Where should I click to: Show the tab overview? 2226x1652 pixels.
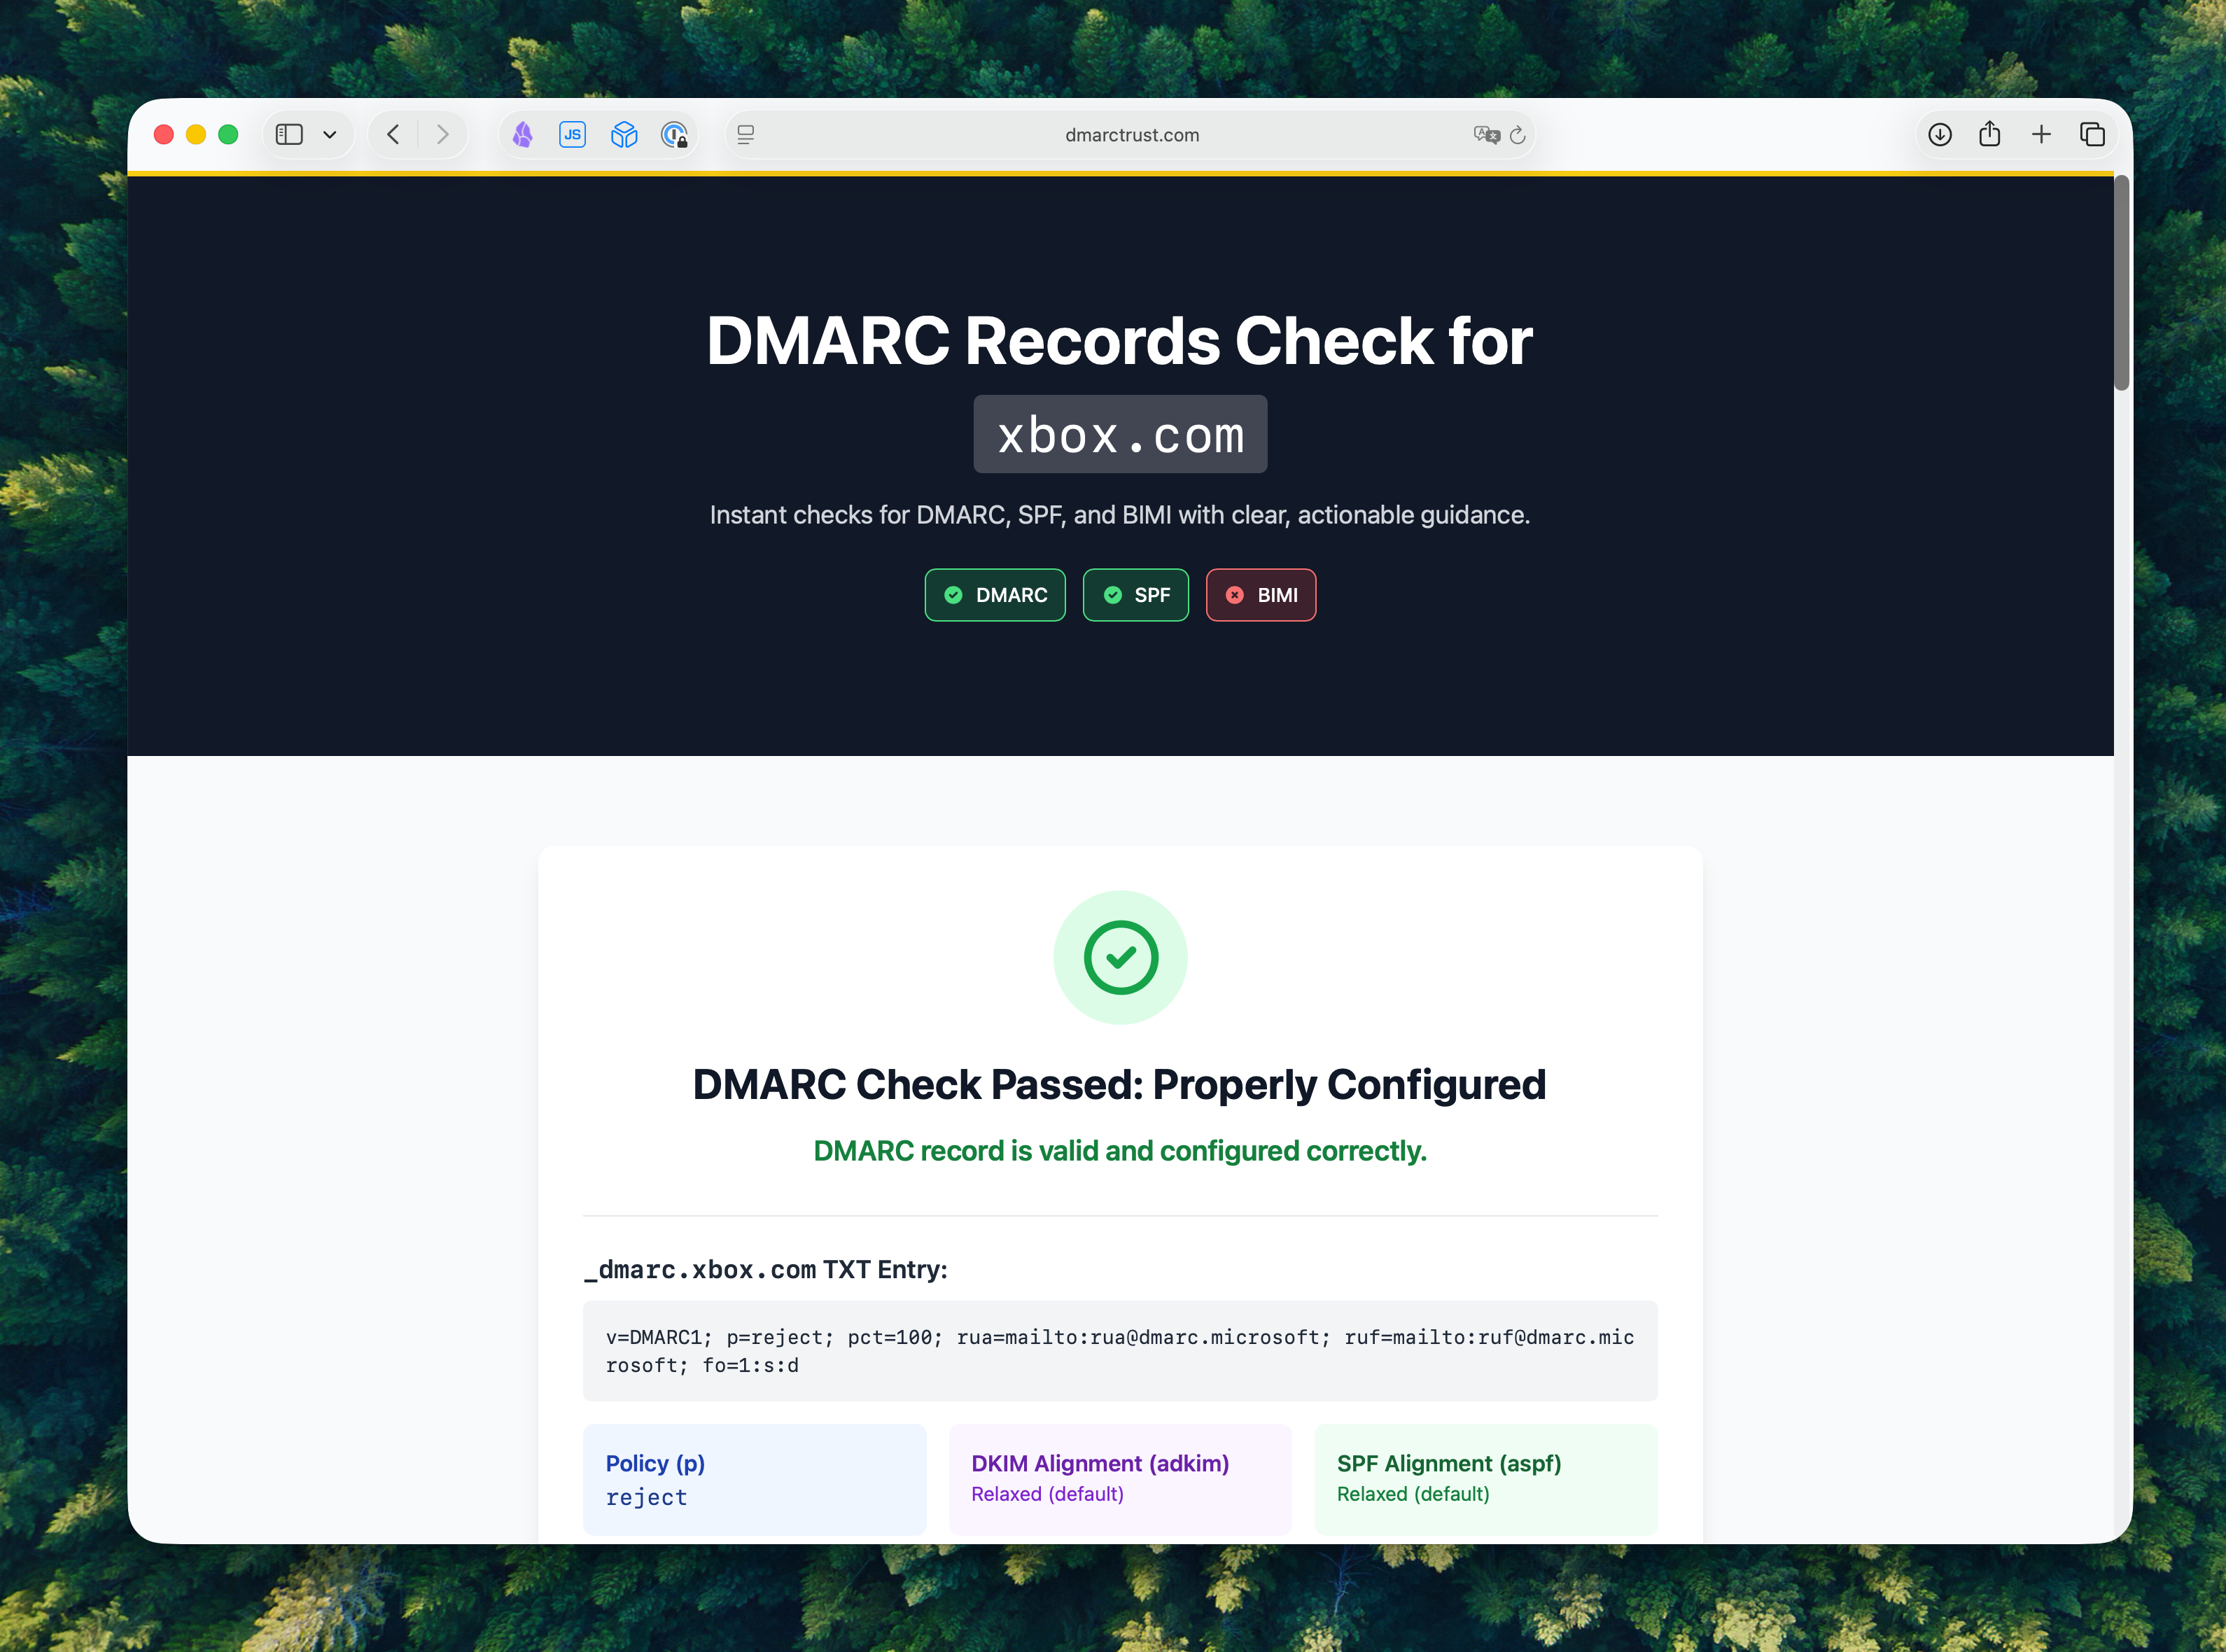tap(2092, 134)
